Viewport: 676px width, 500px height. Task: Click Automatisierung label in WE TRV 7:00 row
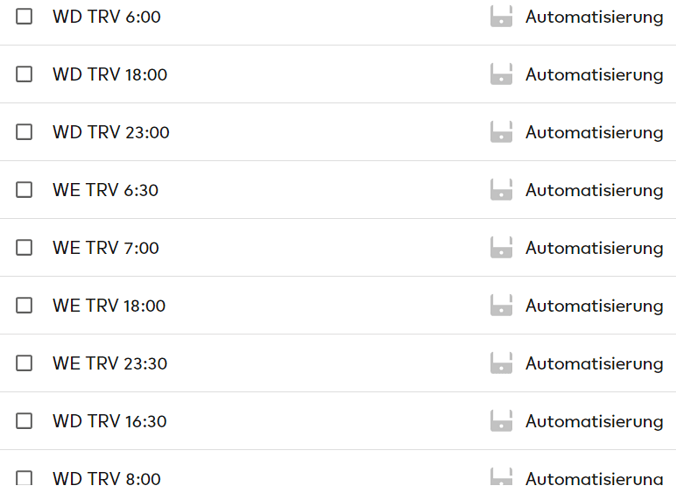pyautogui.click(x=594, y=248)
